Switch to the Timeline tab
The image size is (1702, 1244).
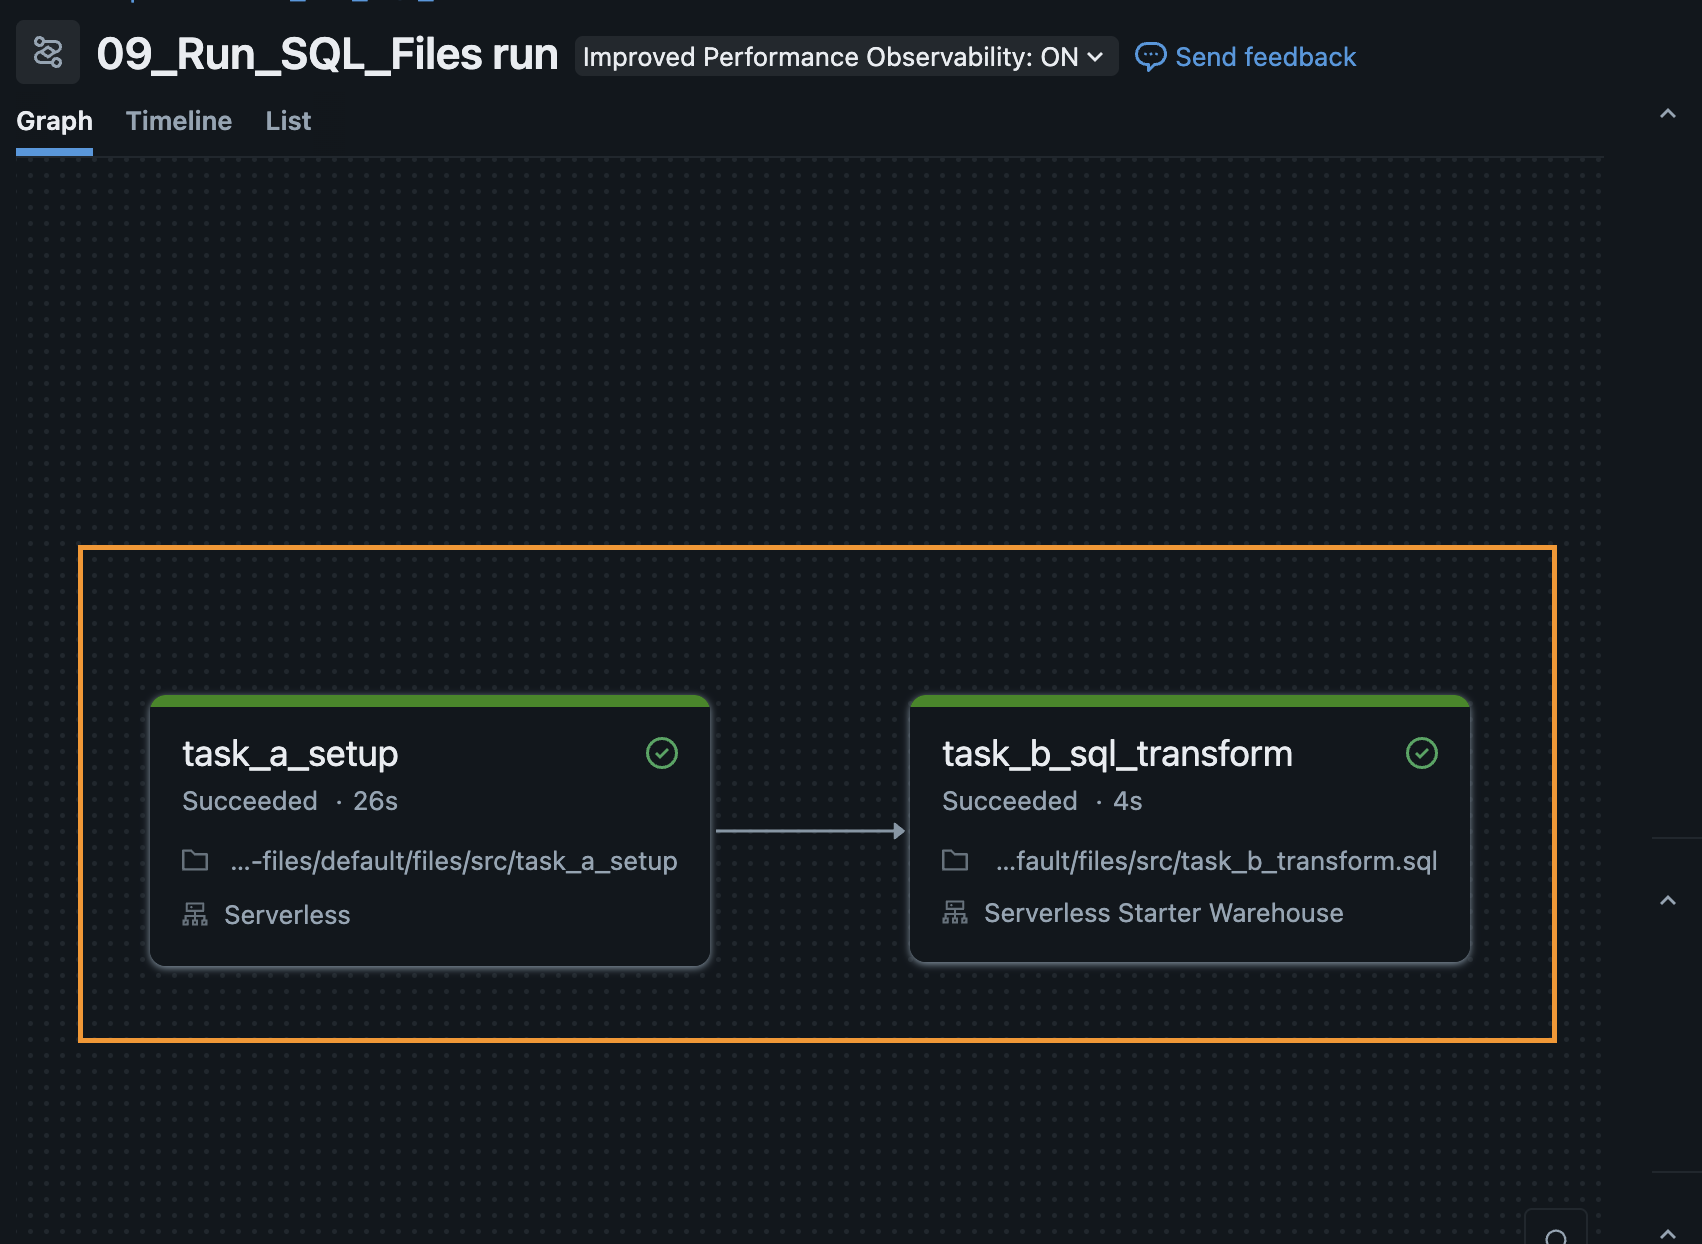(179, 122)
